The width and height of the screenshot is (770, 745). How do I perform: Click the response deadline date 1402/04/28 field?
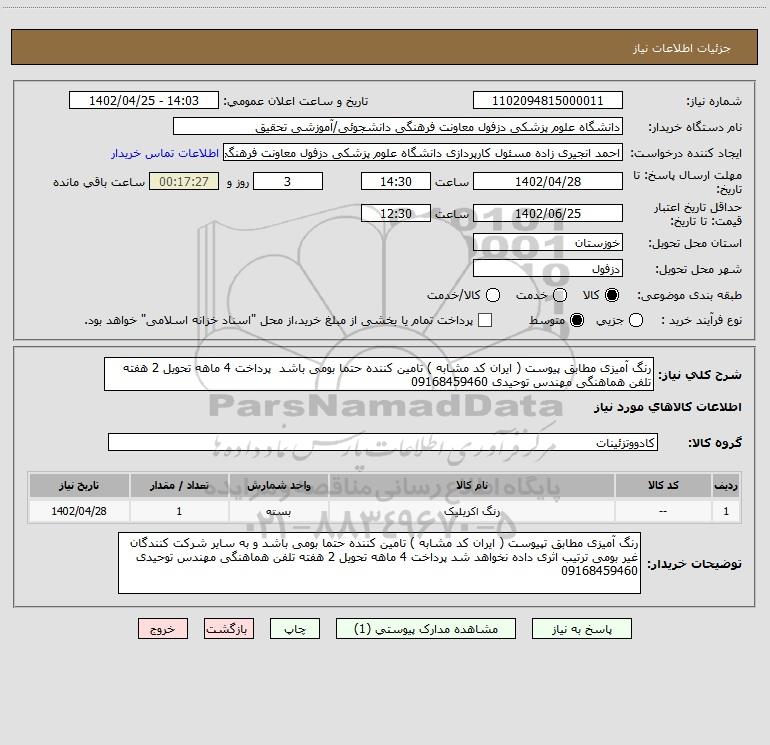[x=548, y=181]
